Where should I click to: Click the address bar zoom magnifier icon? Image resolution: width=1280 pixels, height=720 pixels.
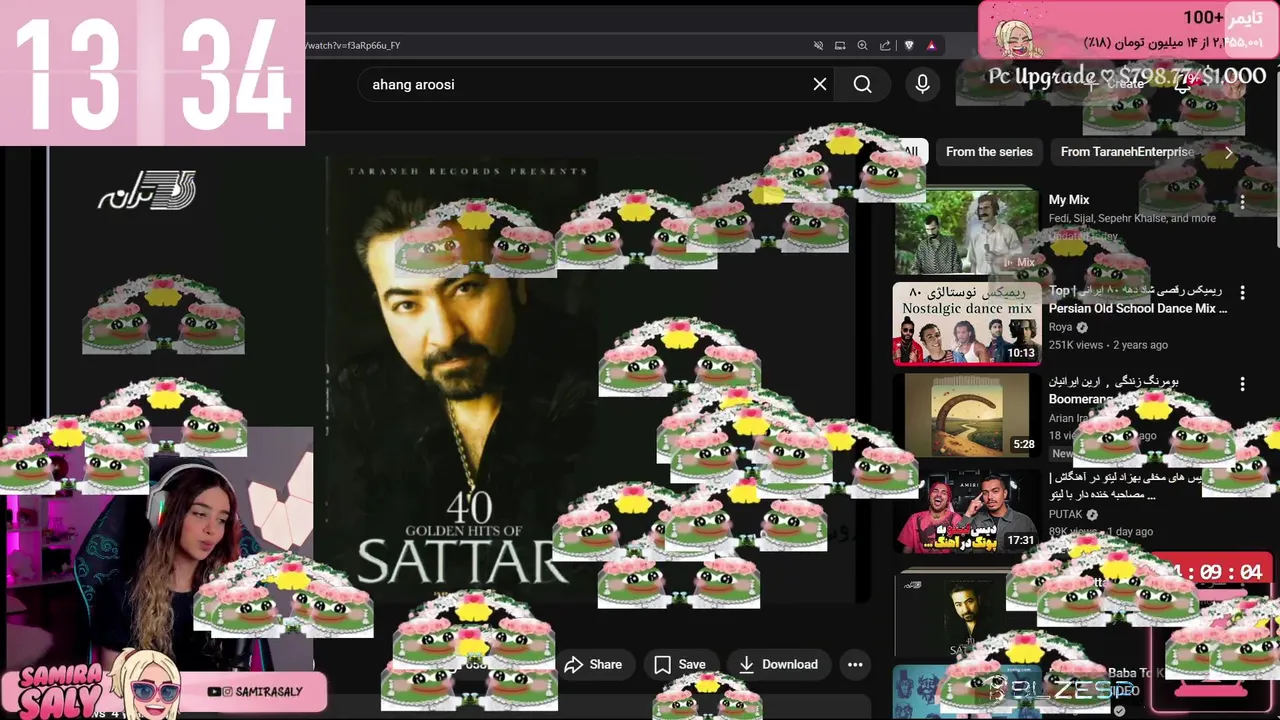pyautogui.click(x=862, y=45)
